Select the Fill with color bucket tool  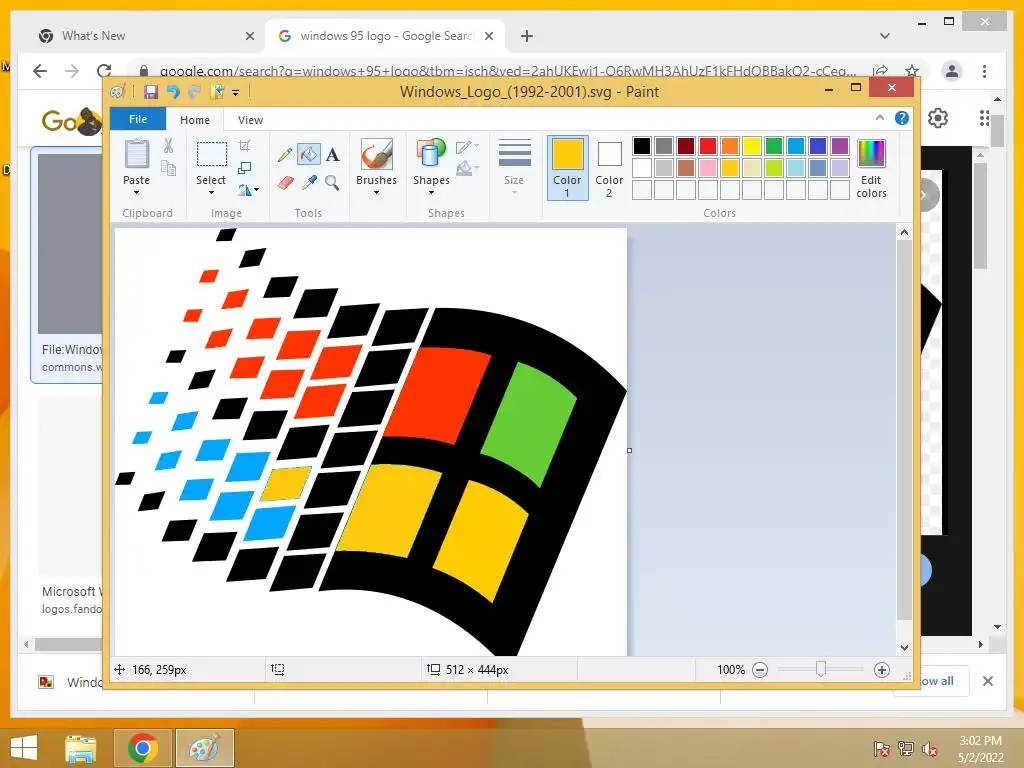(309, 155)
